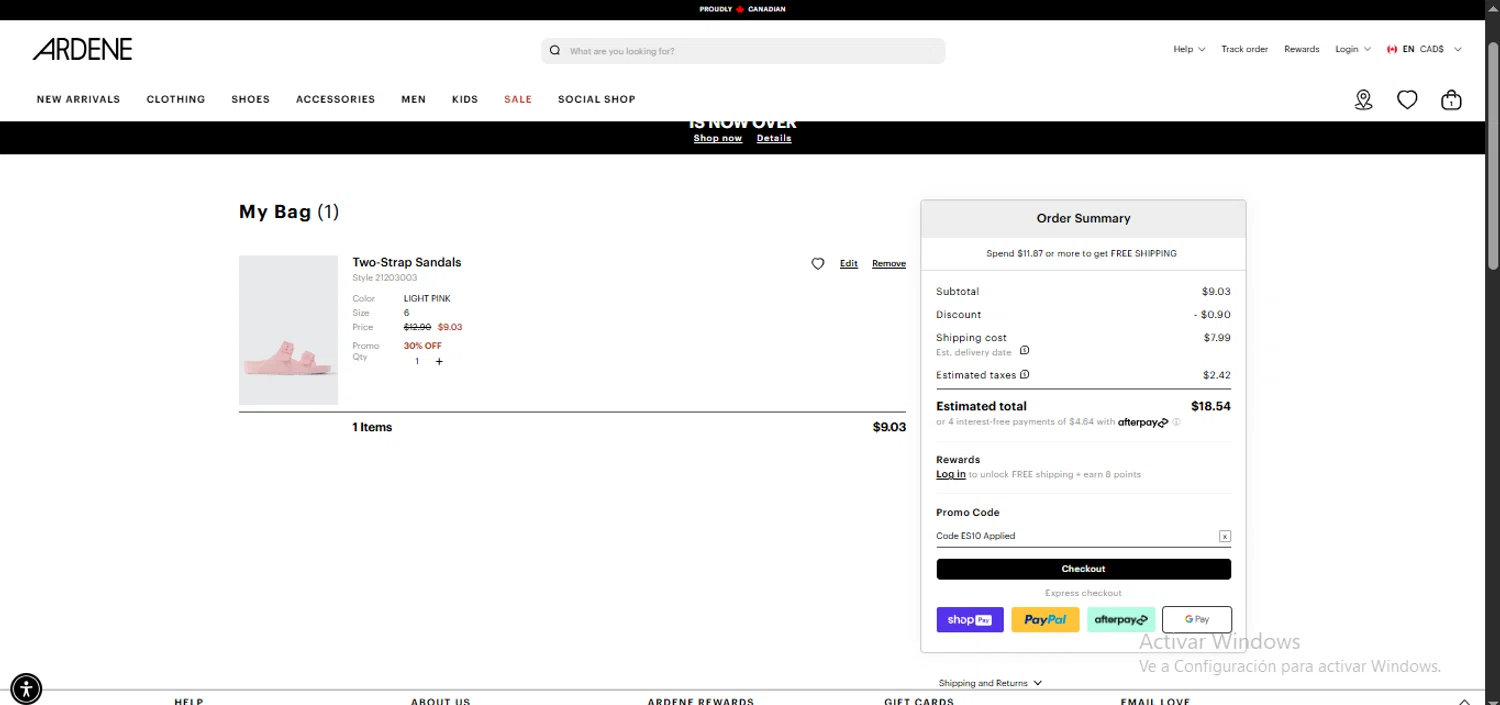Expand the Help dropdown
This screenshot has height=705, width=1500.
(1189, 49)
